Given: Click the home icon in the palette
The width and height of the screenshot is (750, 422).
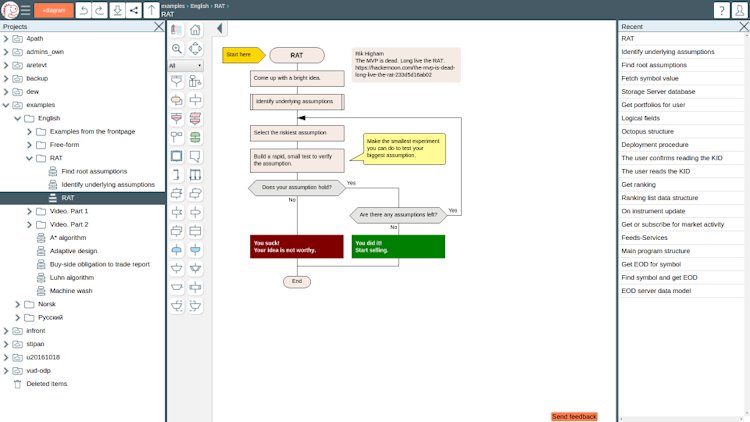Looking at the screenshot, I should (195, 30).
